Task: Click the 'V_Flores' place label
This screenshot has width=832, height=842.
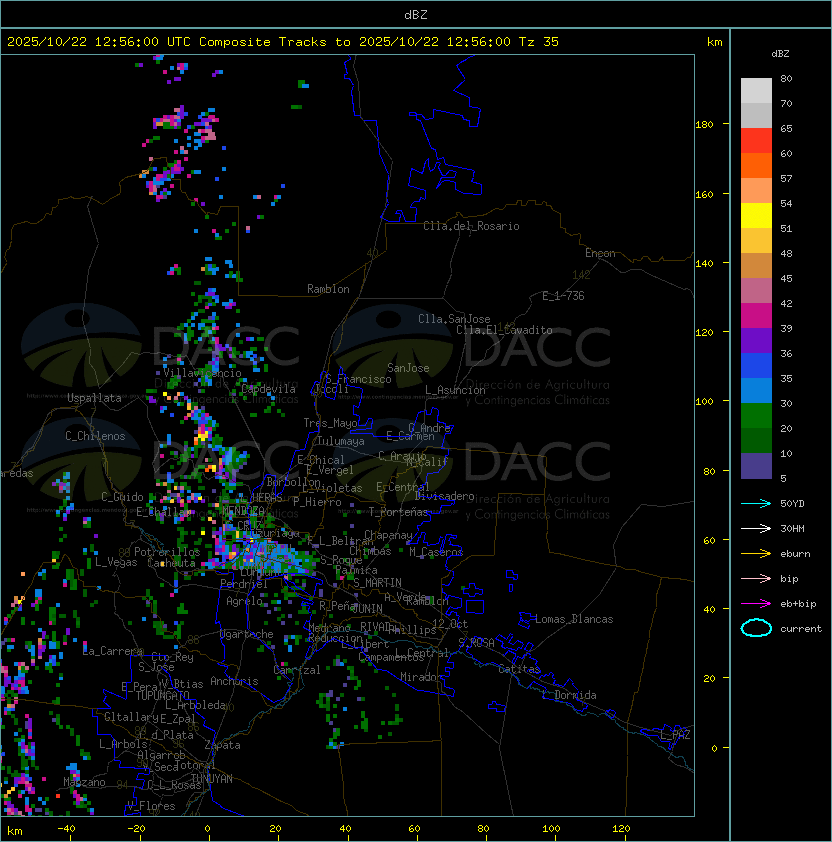Action: (x=151, y=806)
